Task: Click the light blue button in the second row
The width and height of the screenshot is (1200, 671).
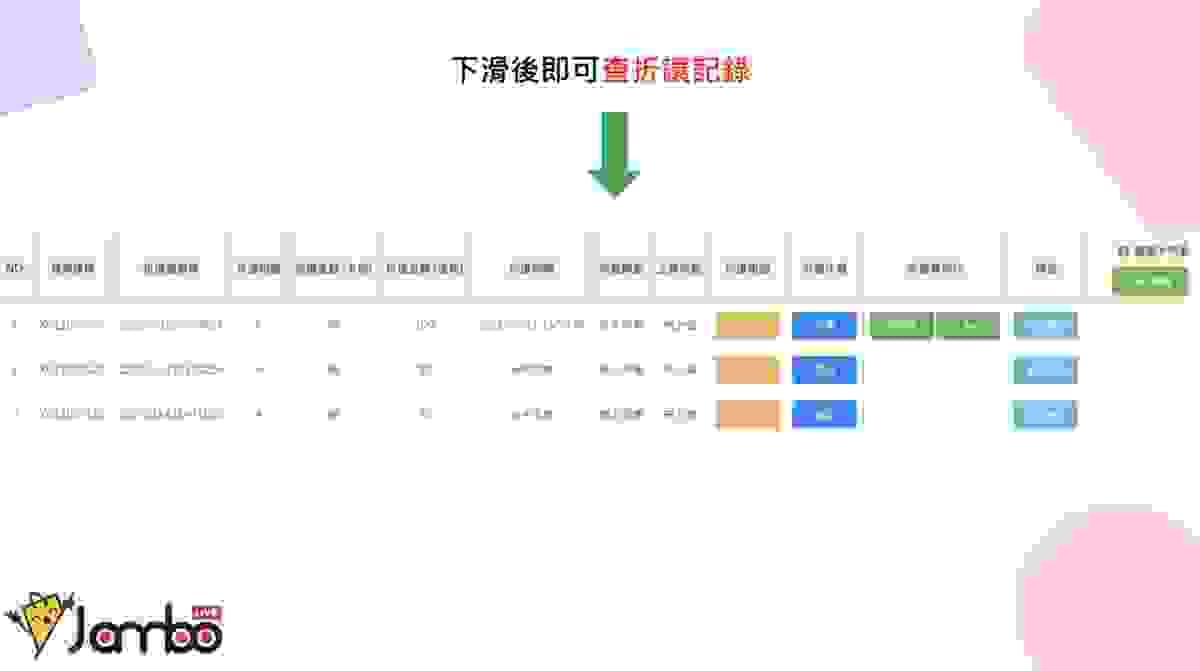Action: [1045, 370]
